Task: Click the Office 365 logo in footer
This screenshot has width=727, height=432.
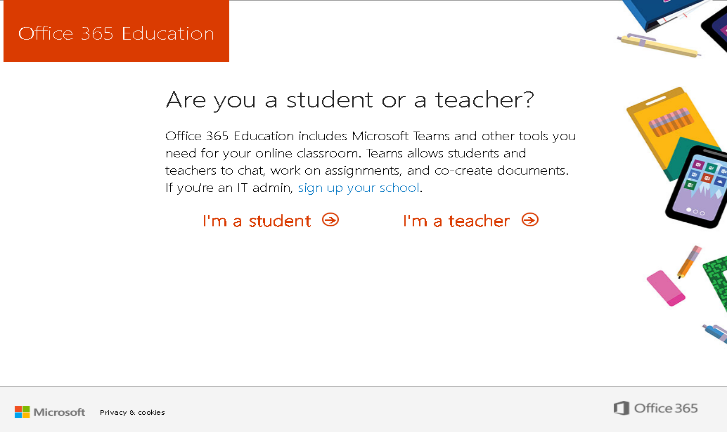Action: click(656, 408)
